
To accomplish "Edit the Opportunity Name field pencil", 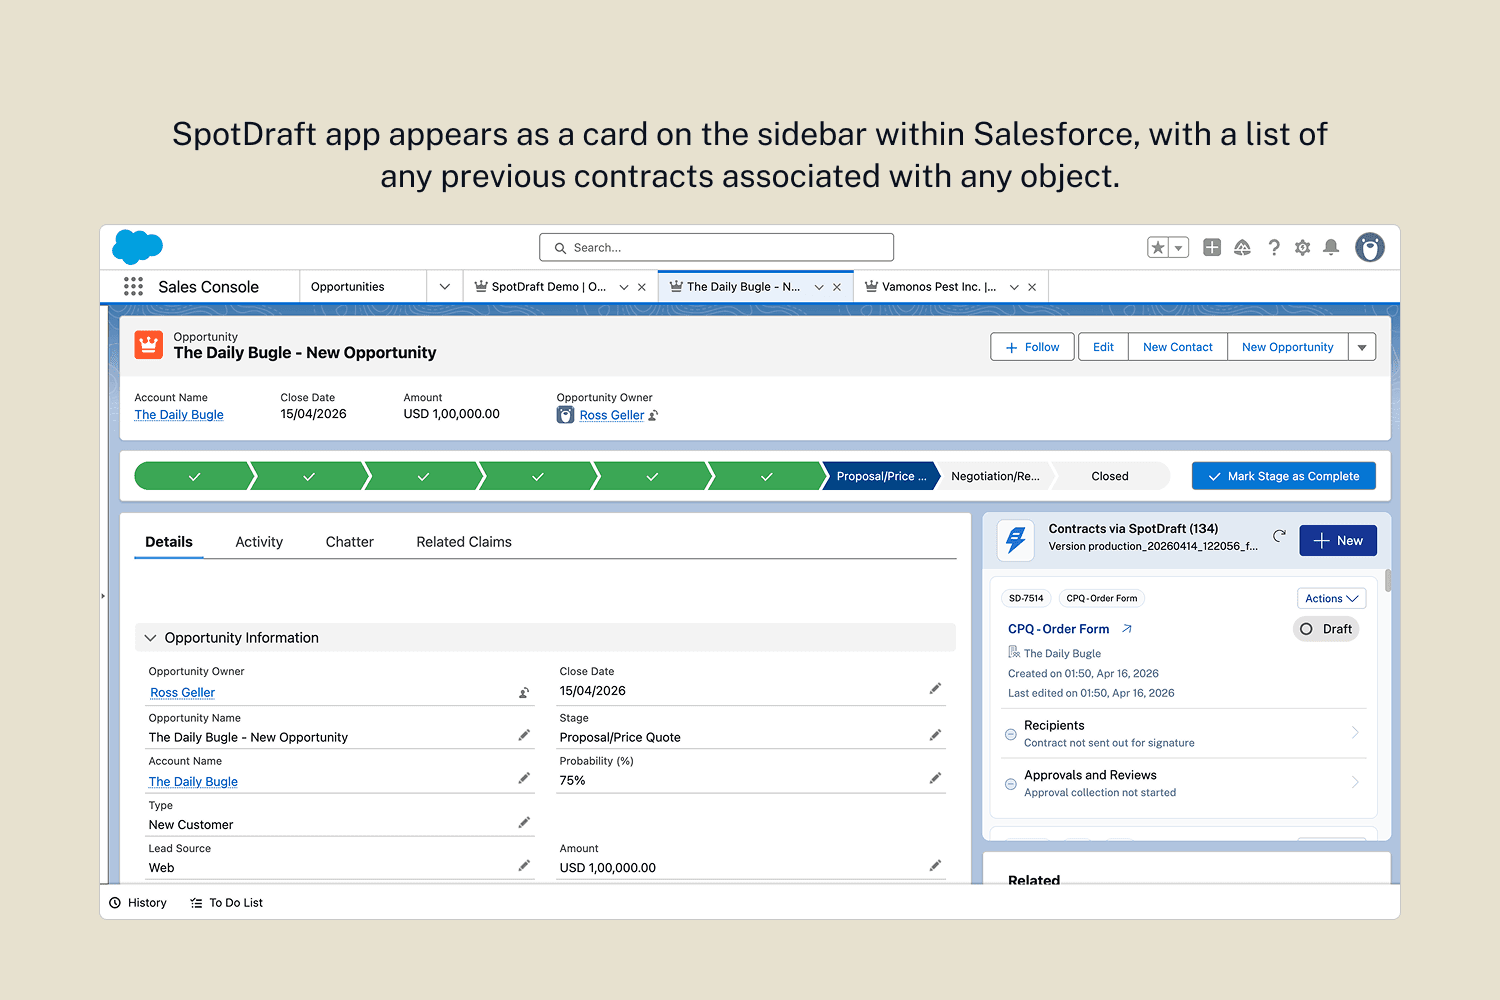I will 524,735.
